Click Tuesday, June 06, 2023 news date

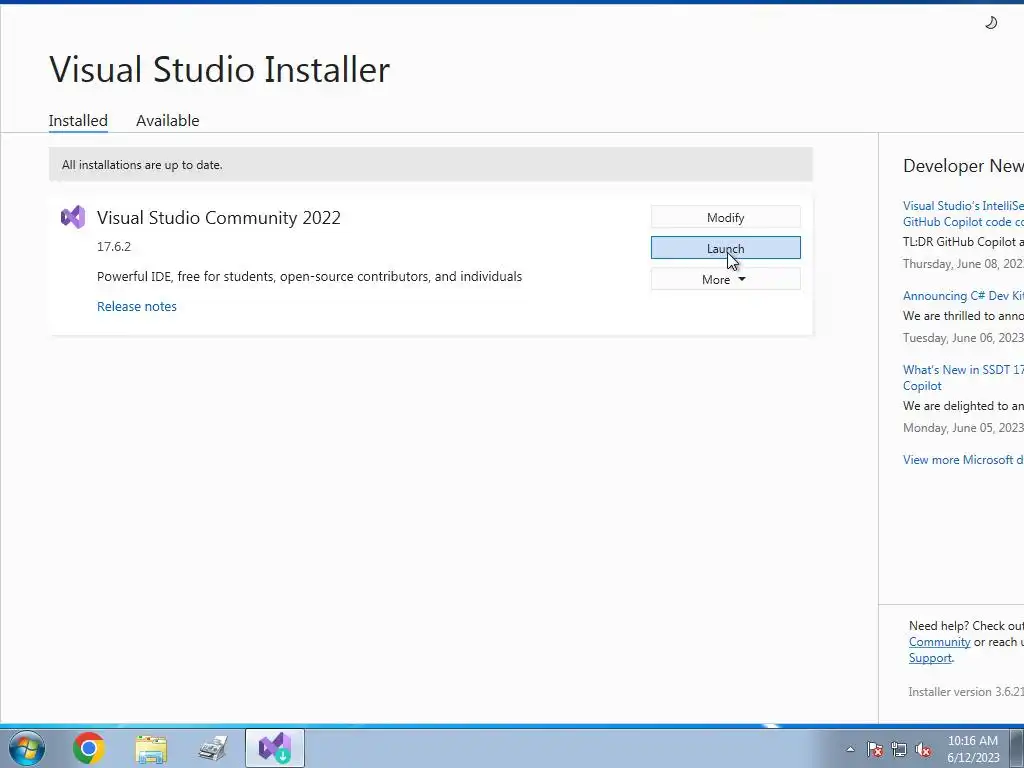point(963,338)
